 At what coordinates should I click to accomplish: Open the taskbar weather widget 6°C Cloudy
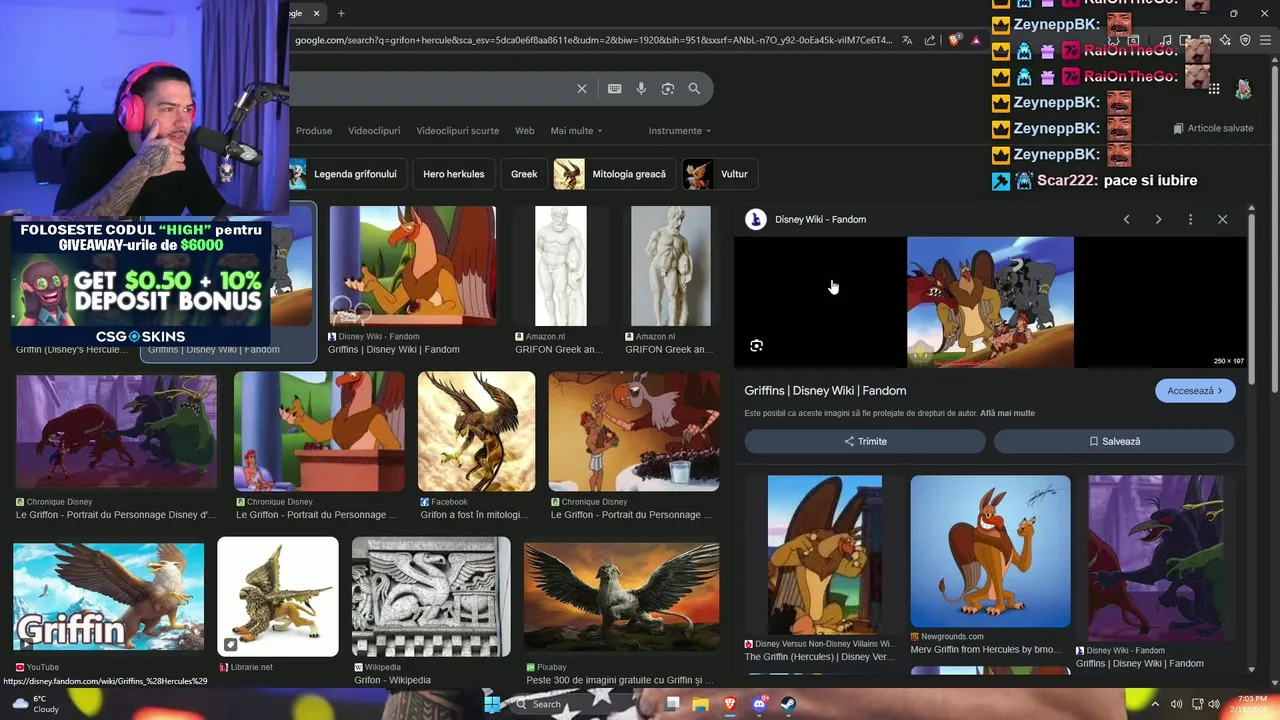(35, 704)
